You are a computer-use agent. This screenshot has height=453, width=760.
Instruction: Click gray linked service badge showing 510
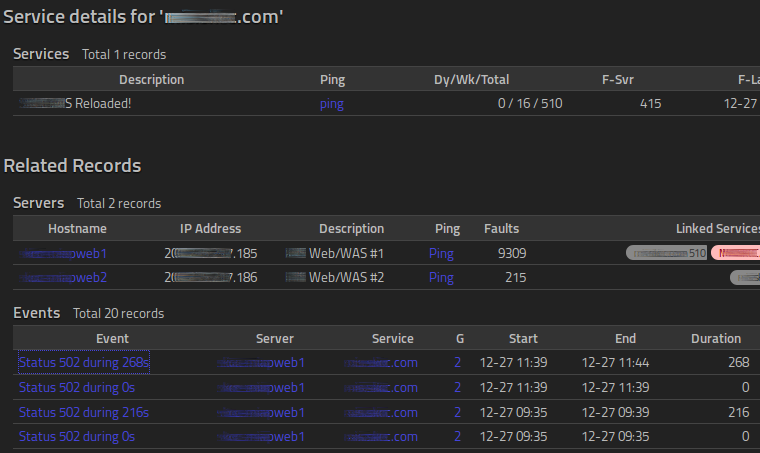(666, 253)
